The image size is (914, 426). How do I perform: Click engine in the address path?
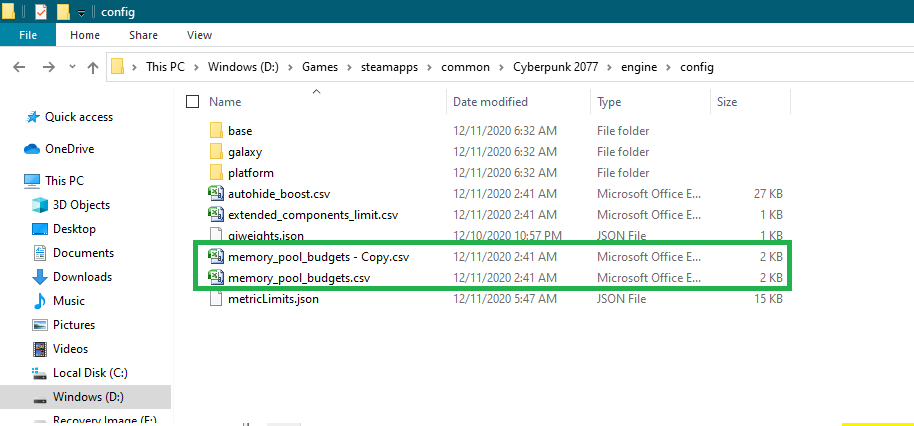coord(639,67)
